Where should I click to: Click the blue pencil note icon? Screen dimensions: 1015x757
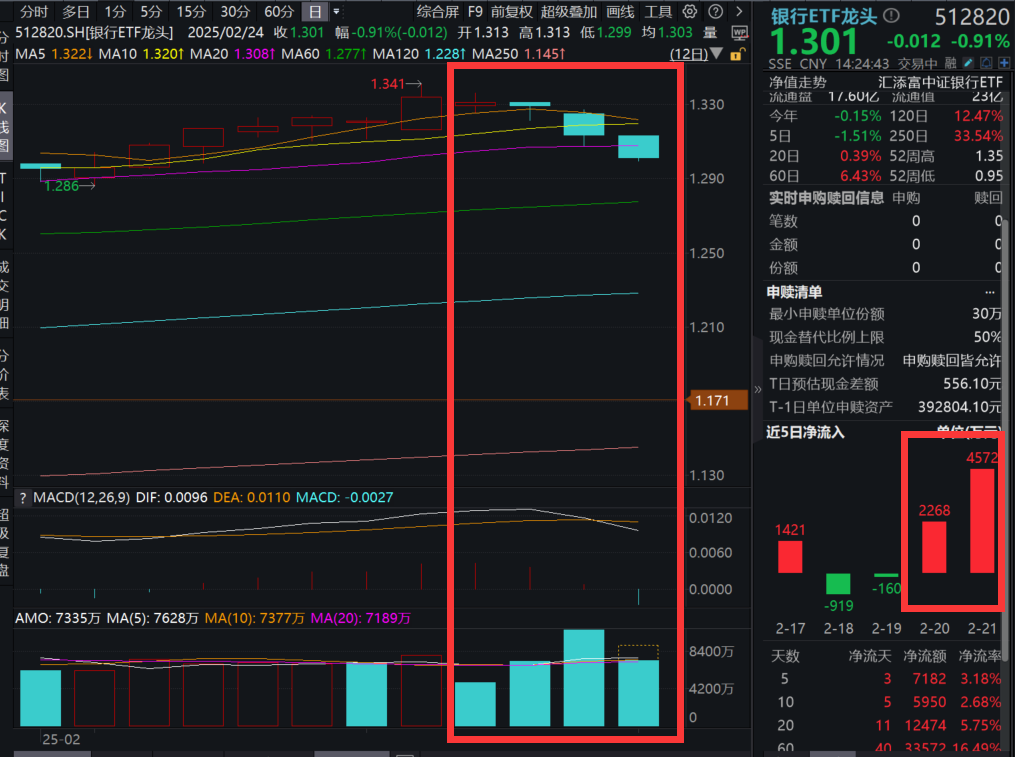(968, 63)
